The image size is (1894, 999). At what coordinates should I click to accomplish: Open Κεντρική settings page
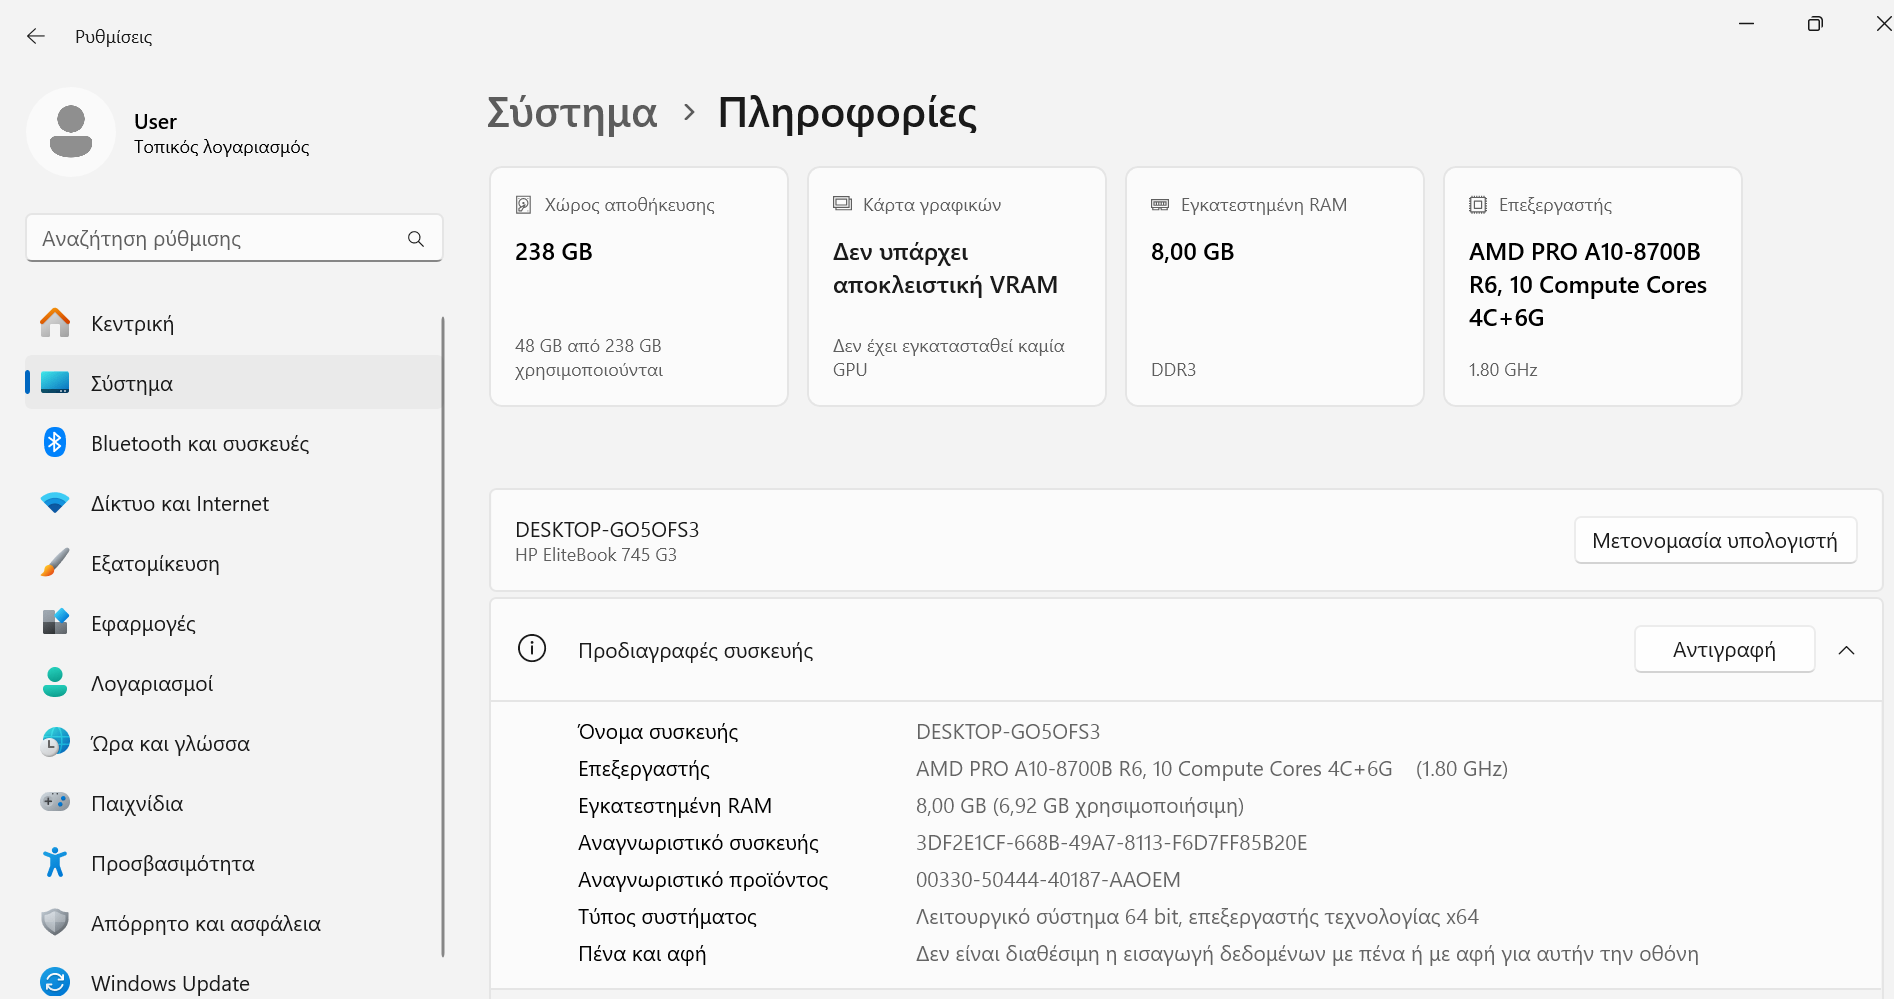pyautogui.click(x=234, y=323)
